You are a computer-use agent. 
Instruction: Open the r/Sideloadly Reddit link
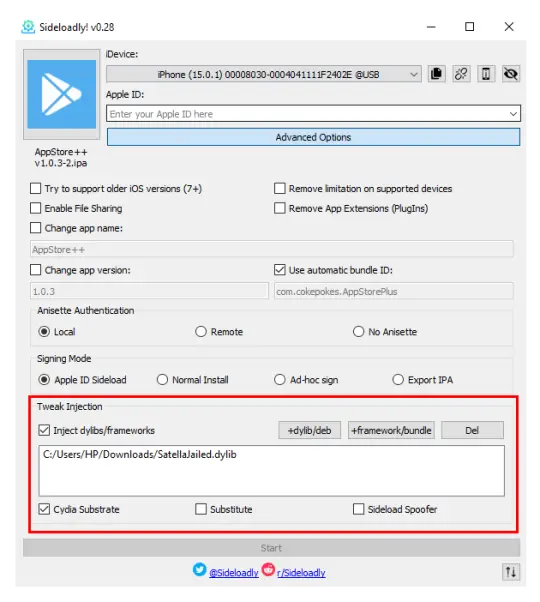click(301, 573)
